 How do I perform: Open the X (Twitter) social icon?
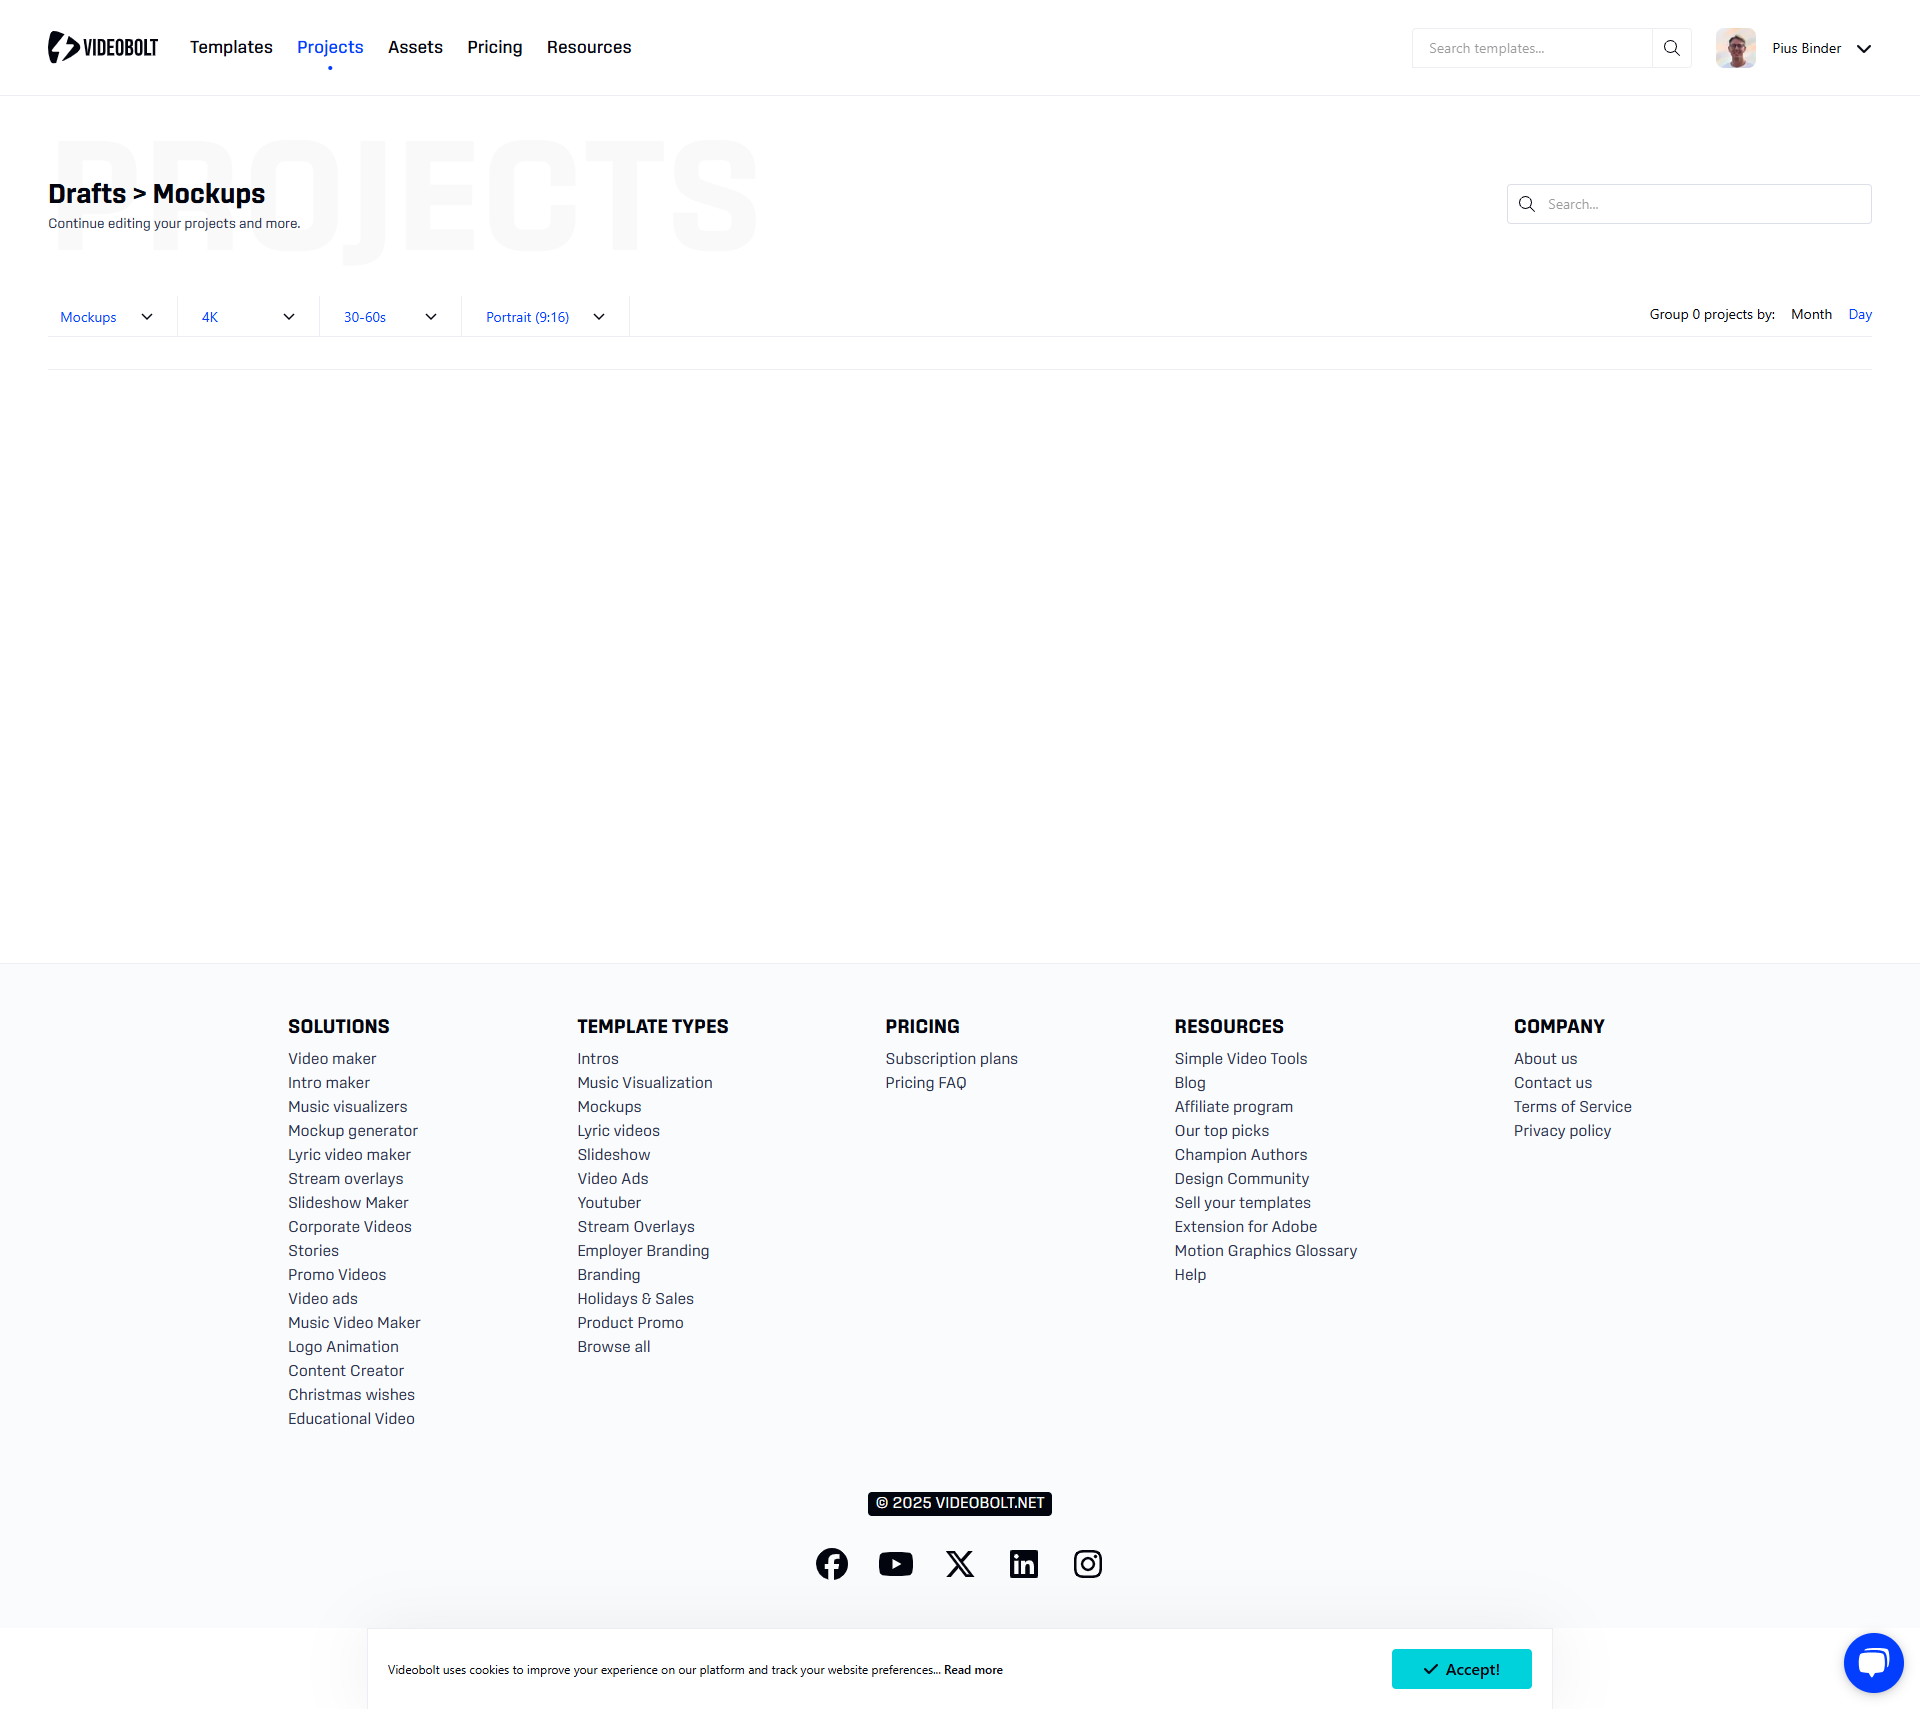click(x=959, y=1564)
